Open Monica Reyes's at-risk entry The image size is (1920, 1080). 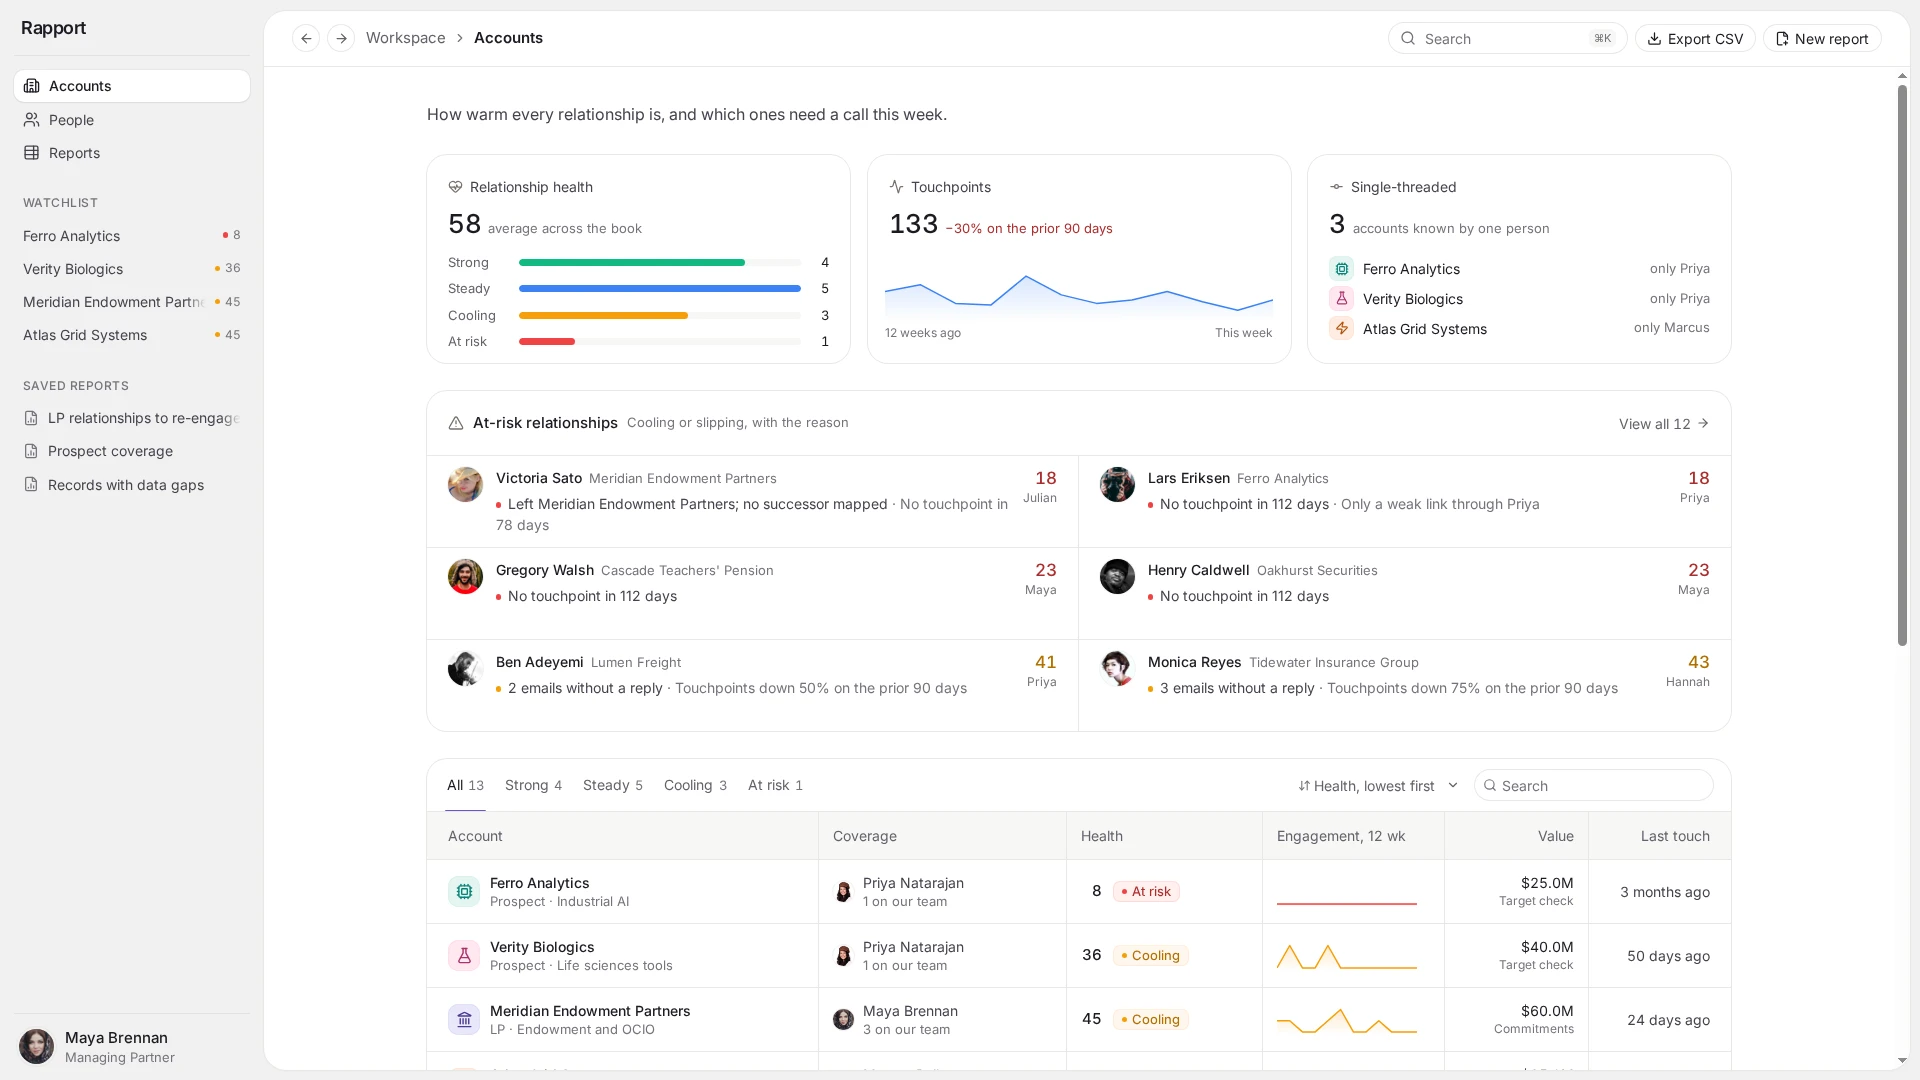(x=1405, y=686)
